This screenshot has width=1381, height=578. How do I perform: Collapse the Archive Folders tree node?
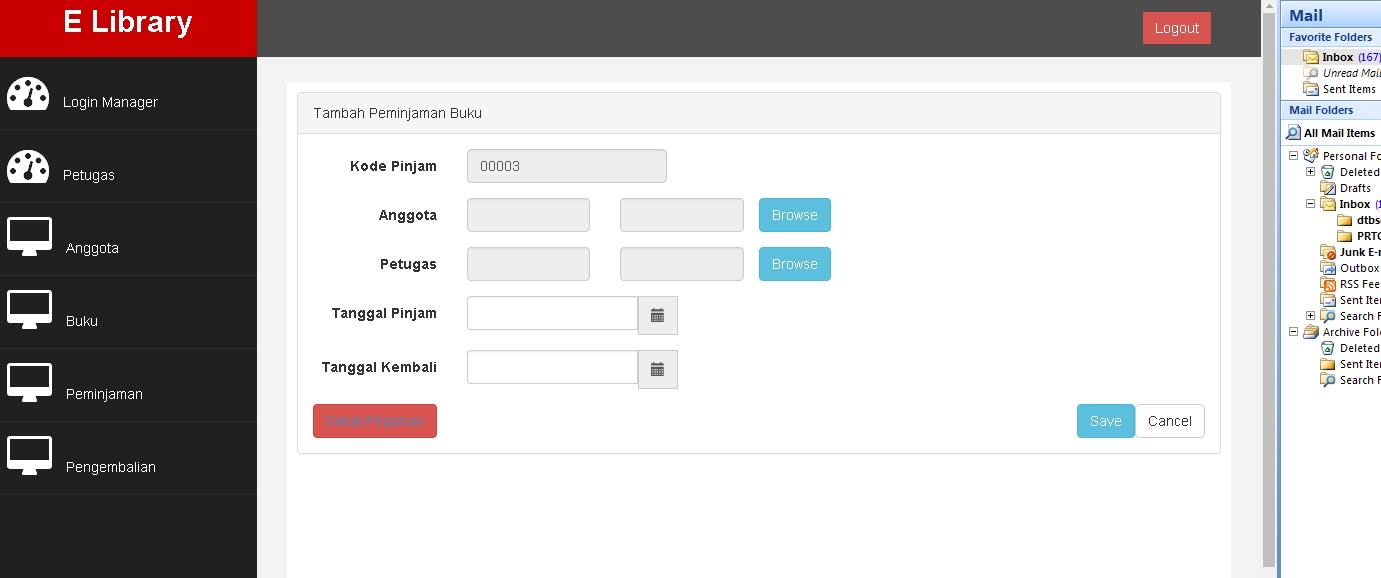1294,332
